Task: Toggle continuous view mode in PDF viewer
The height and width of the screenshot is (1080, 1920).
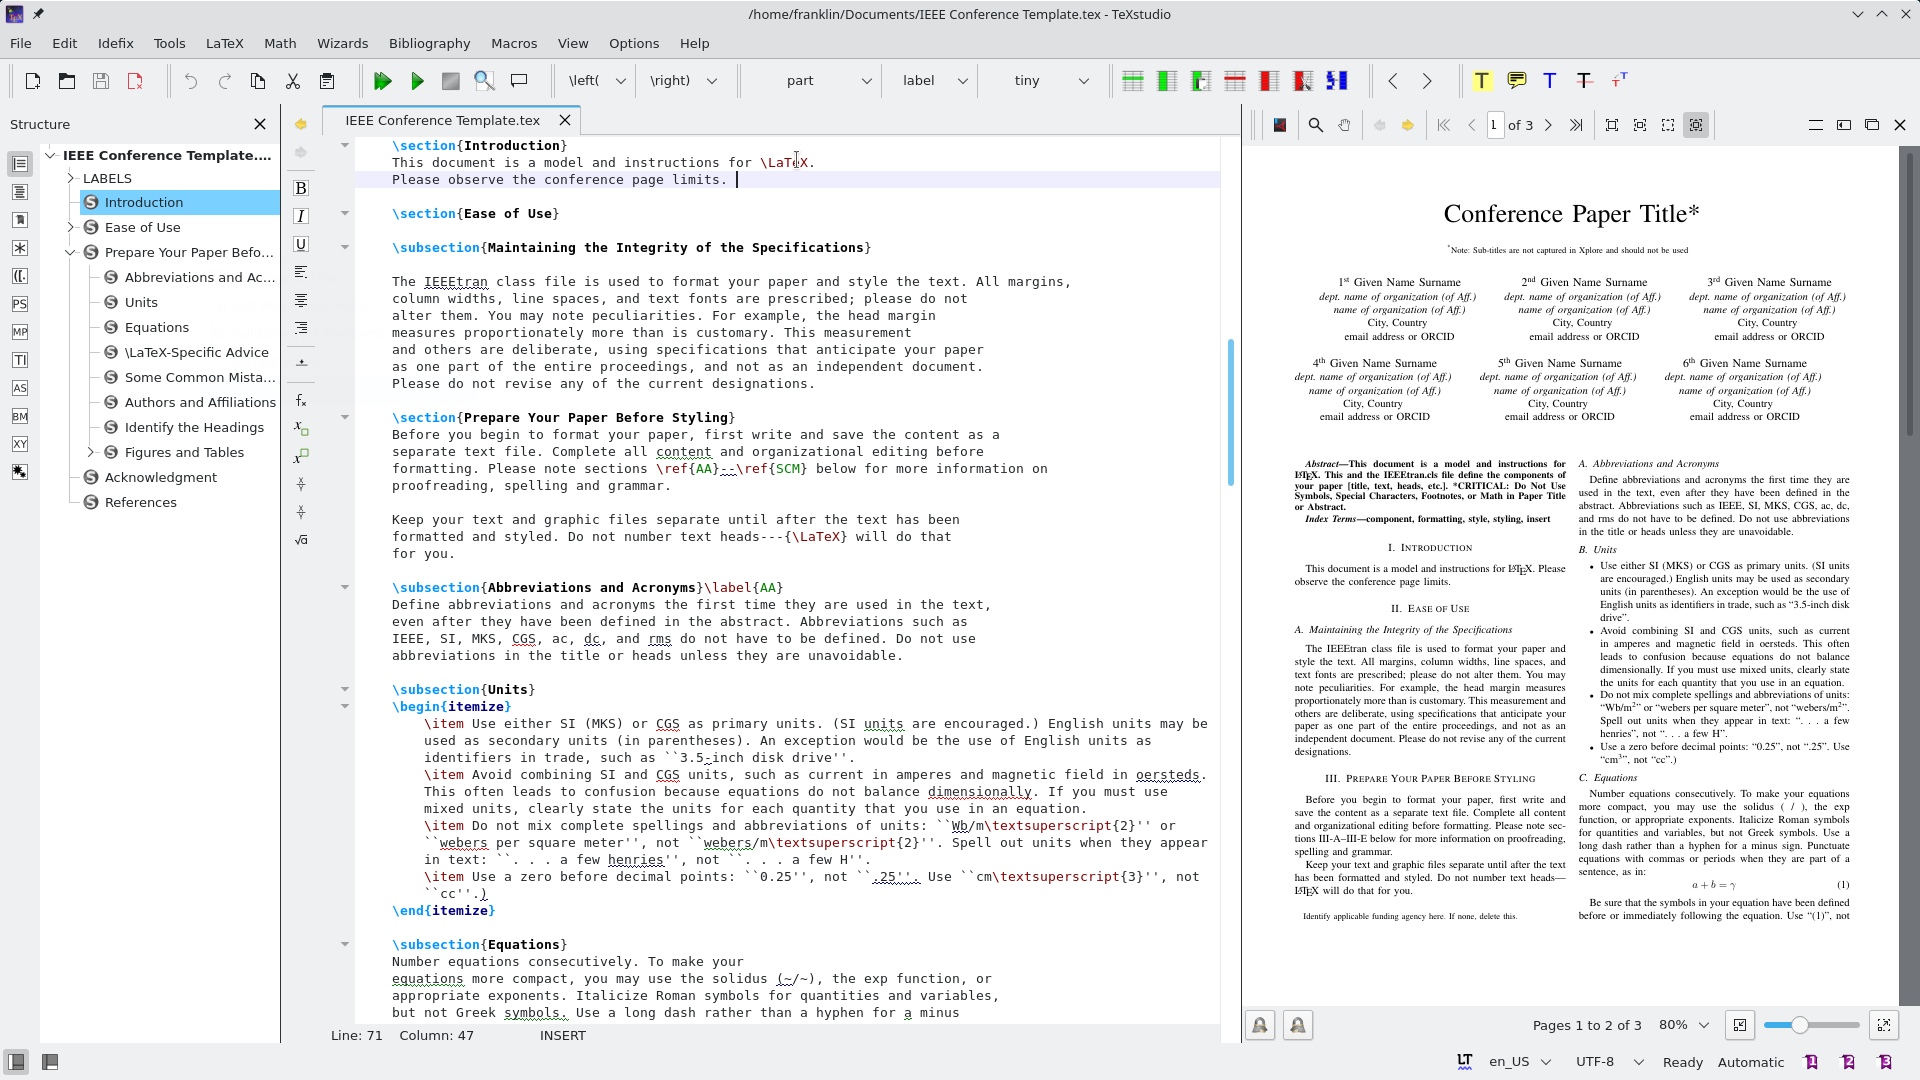Action: point(1696,125)
